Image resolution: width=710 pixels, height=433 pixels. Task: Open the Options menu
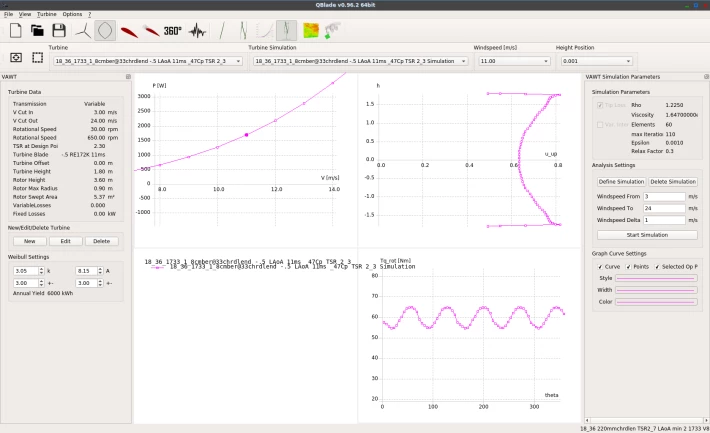[x=72, y=14]
